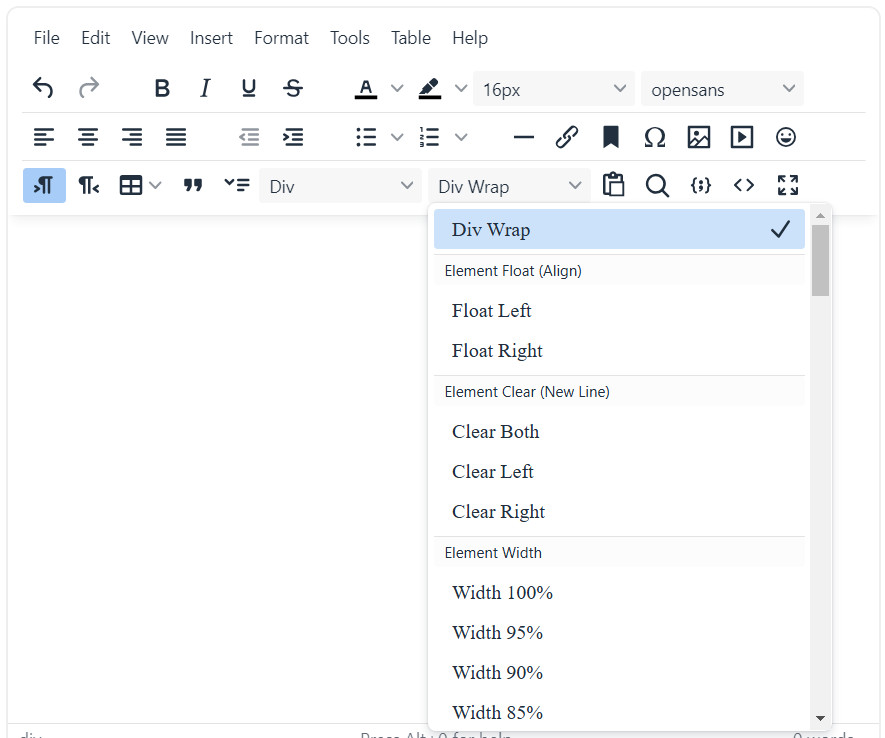The height and width of the screenshot is (738, 885).
Task: Open the Insert menu
Action: pyautogui.click(x=211, y=38)
